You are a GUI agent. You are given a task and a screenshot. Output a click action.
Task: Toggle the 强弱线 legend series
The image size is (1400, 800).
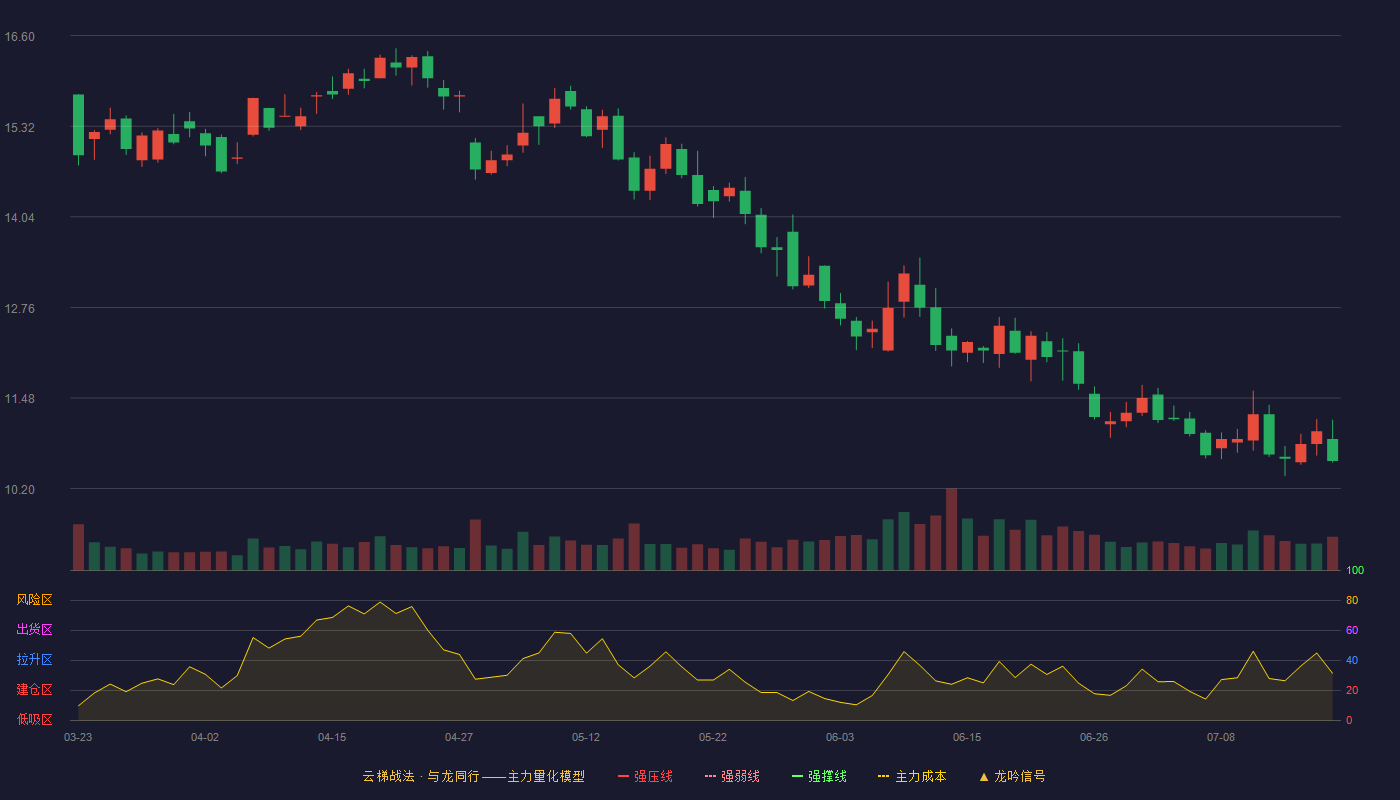[732, 776]
